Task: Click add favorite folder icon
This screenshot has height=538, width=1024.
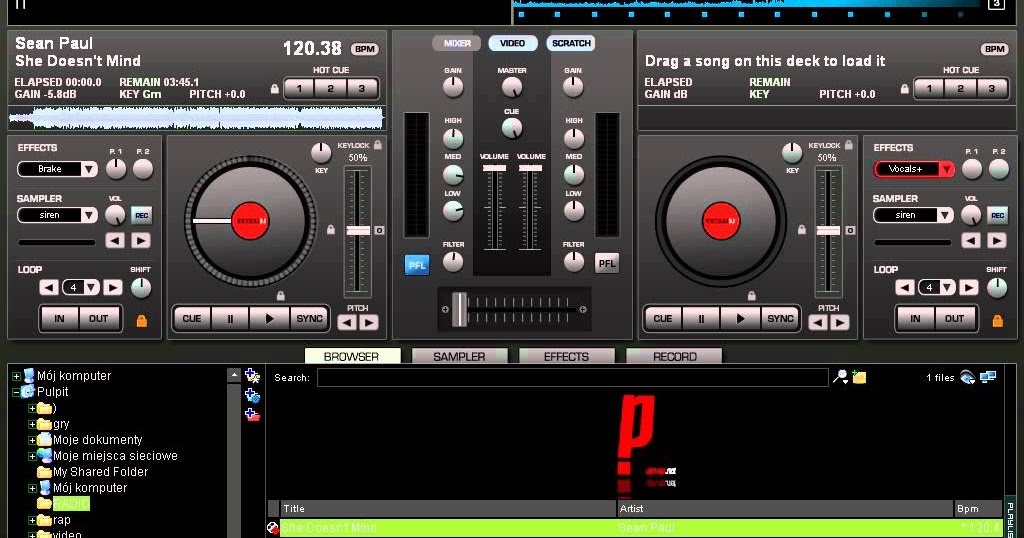Action: [252, 376]
